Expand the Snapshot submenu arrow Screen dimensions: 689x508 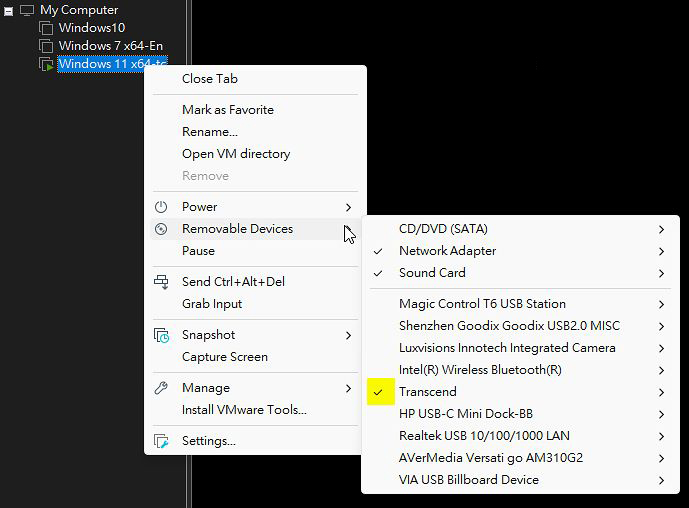348,335
